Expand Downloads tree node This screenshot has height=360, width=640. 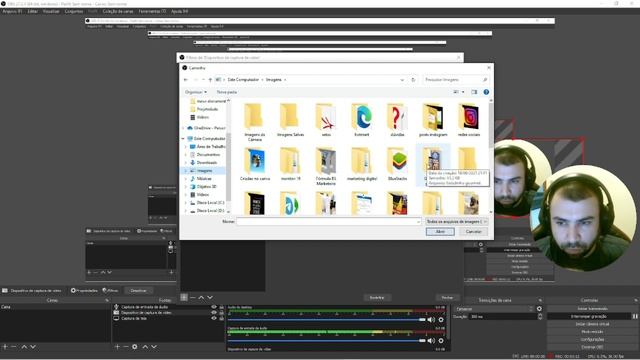pyautogui.click(x=186, y=162)
